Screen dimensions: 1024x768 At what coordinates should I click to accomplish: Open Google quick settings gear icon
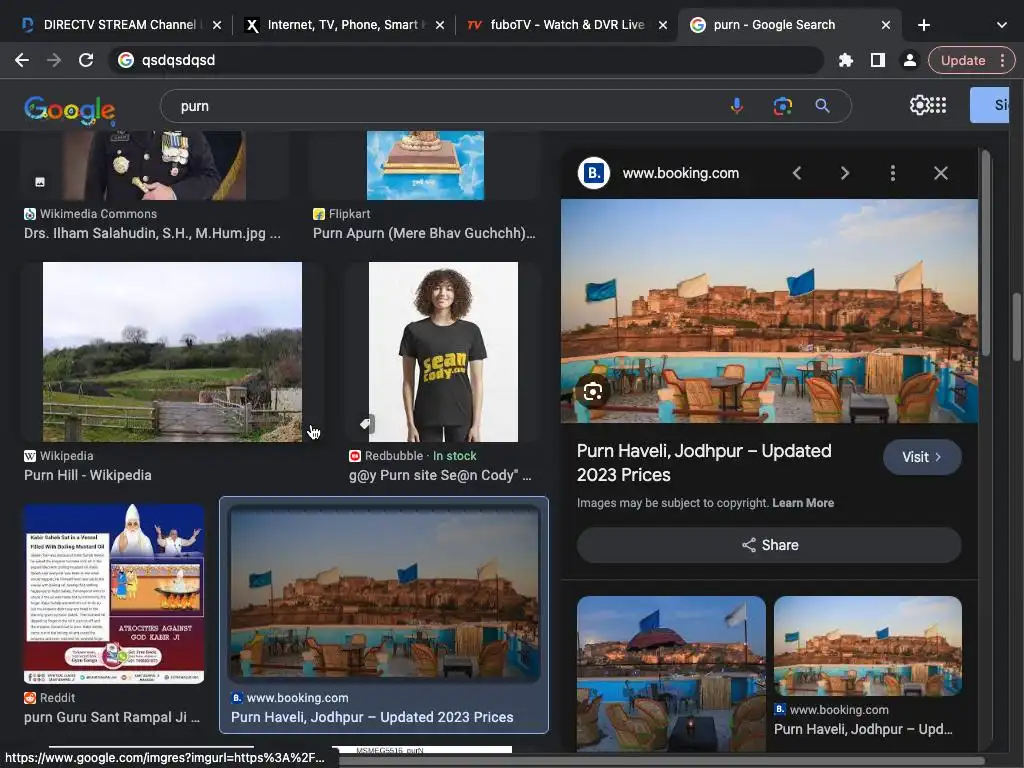(x=918, y=104)
